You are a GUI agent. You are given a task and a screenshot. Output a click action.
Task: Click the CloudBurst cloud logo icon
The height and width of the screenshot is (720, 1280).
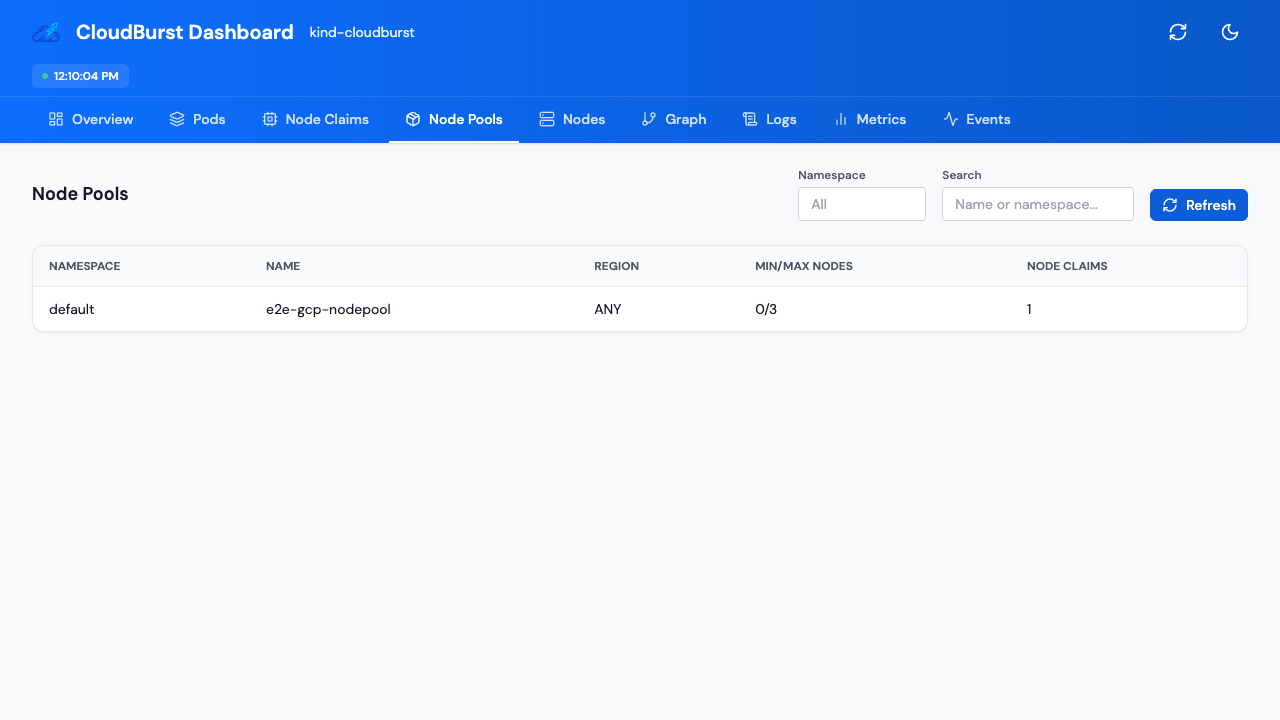point(46,32)
